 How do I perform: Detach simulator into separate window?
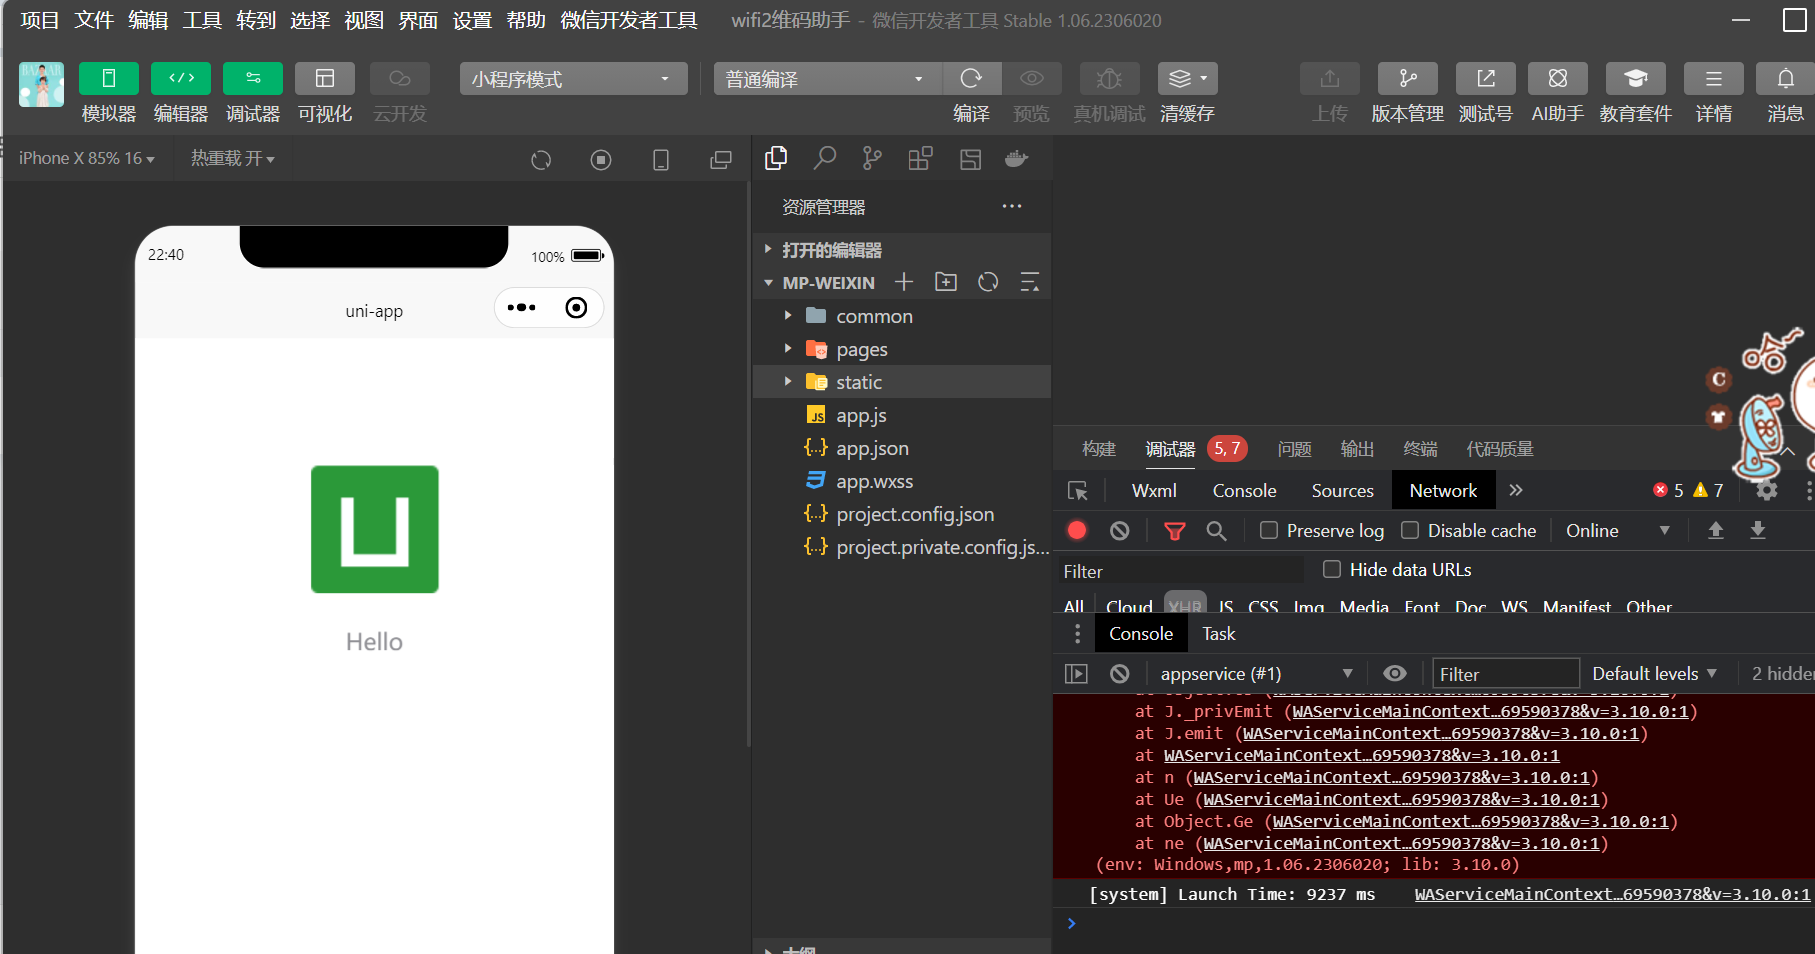[721, 160]
